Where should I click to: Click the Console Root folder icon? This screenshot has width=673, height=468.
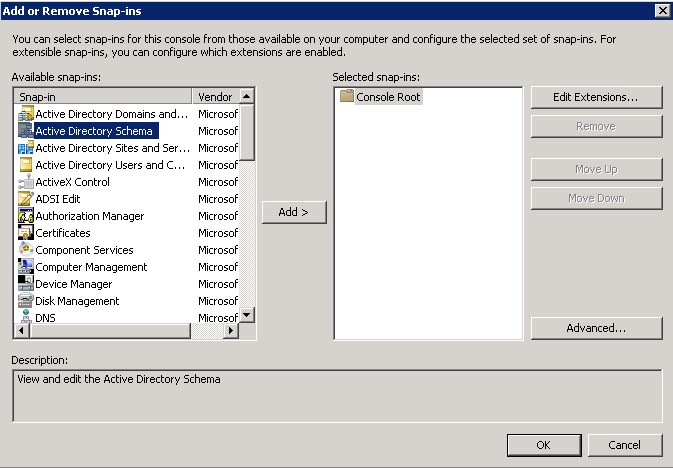point(346,96)
